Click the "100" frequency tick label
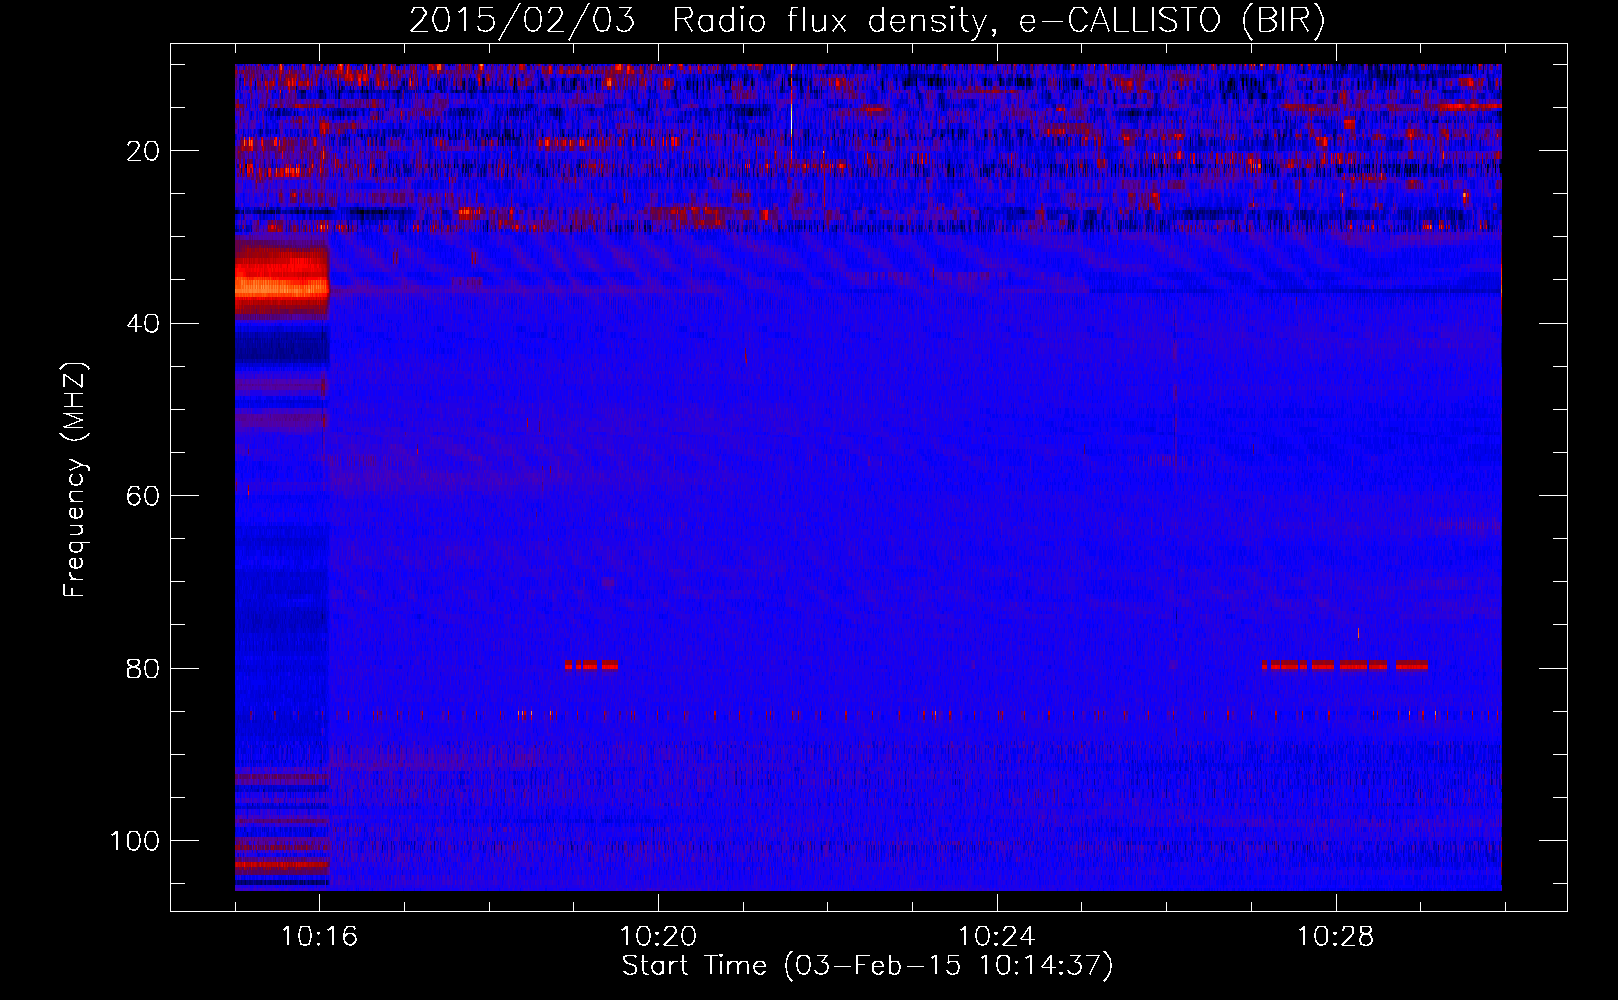 click(135, 841)
